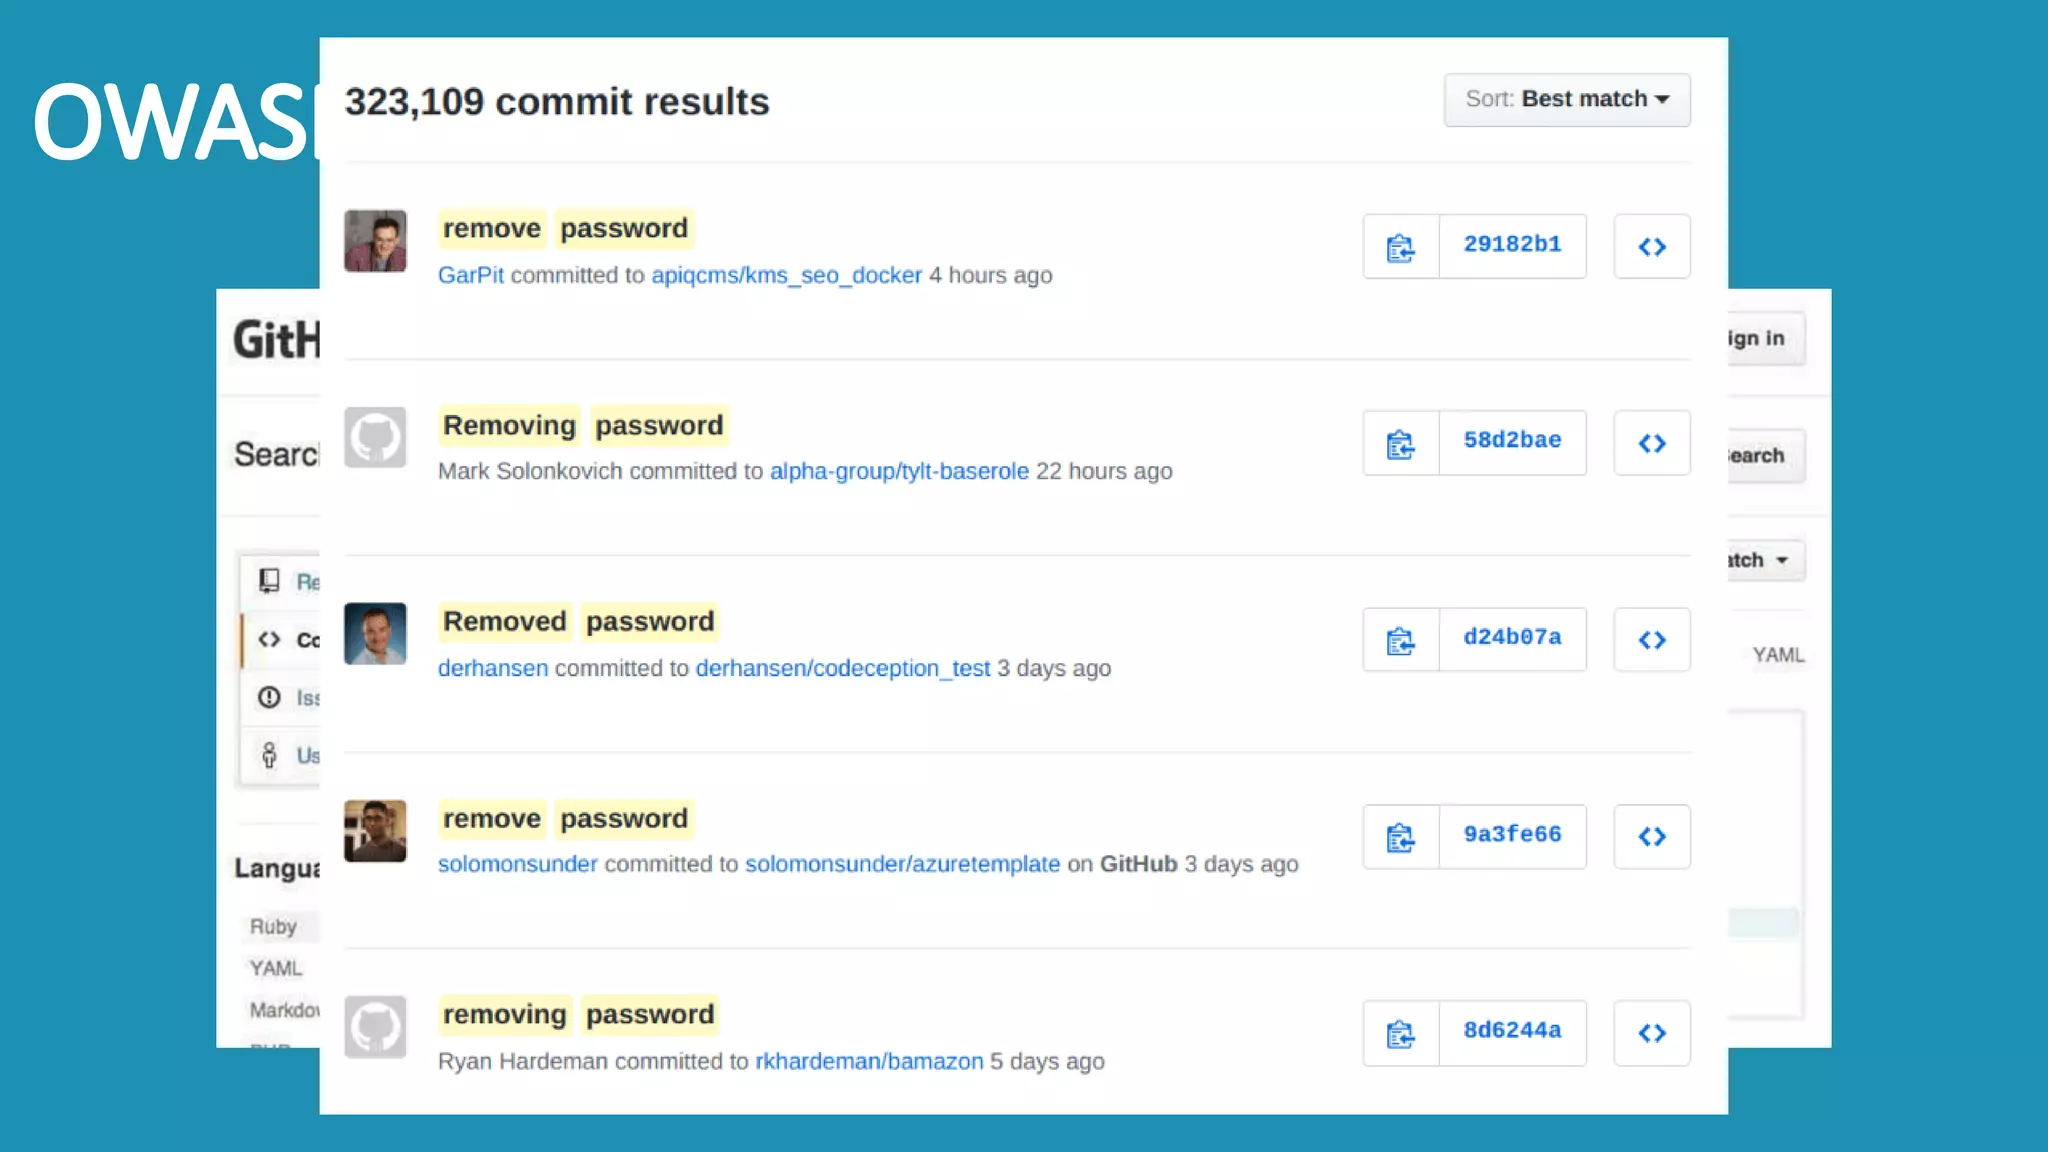Screen dimensions: 2048x1152
Task: Open the partially hidden sort dropdown
Action: point(1766,560)
